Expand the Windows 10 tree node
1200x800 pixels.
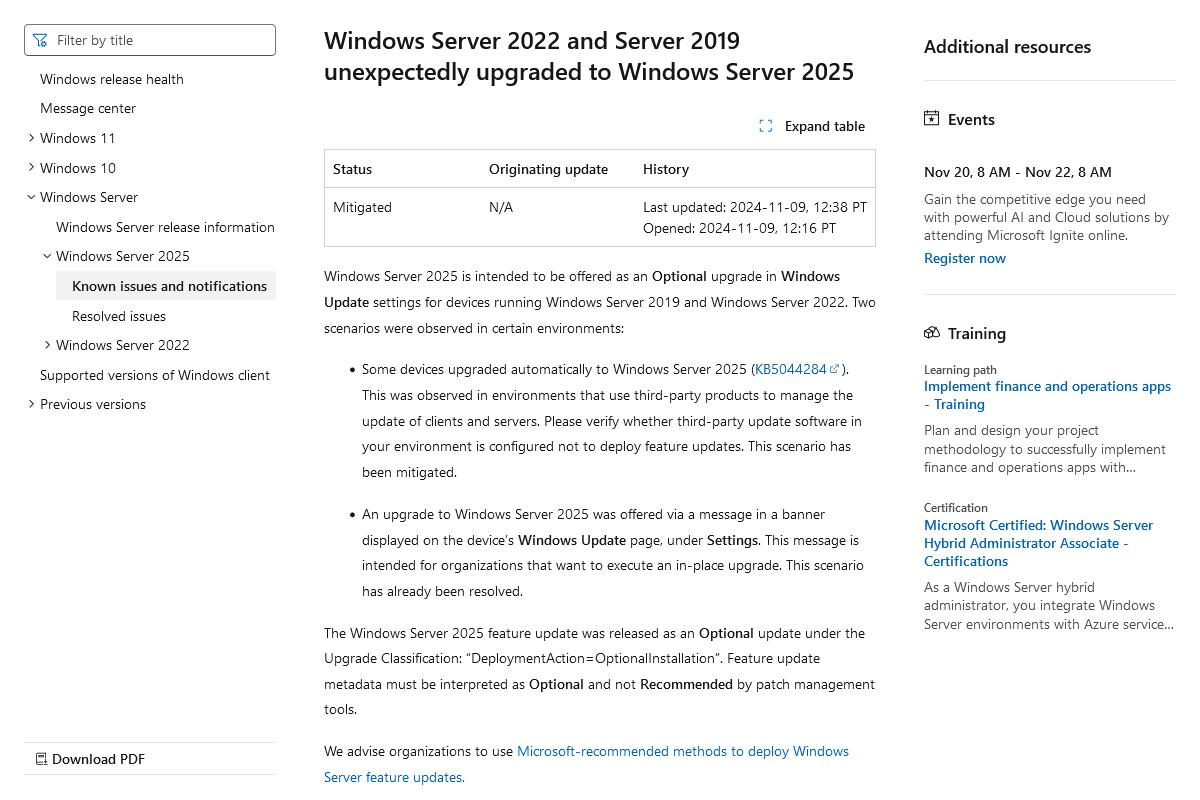point(31,167)
